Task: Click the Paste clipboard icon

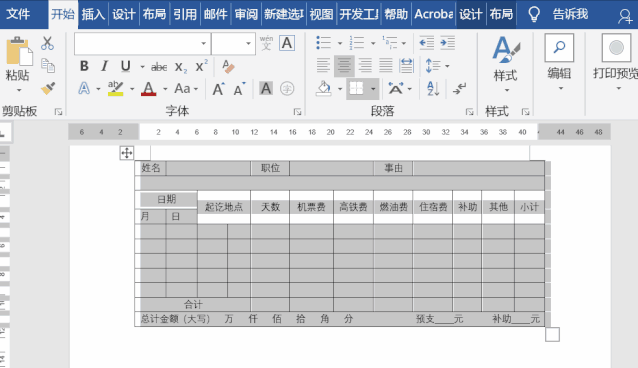Action: (19, 51)
